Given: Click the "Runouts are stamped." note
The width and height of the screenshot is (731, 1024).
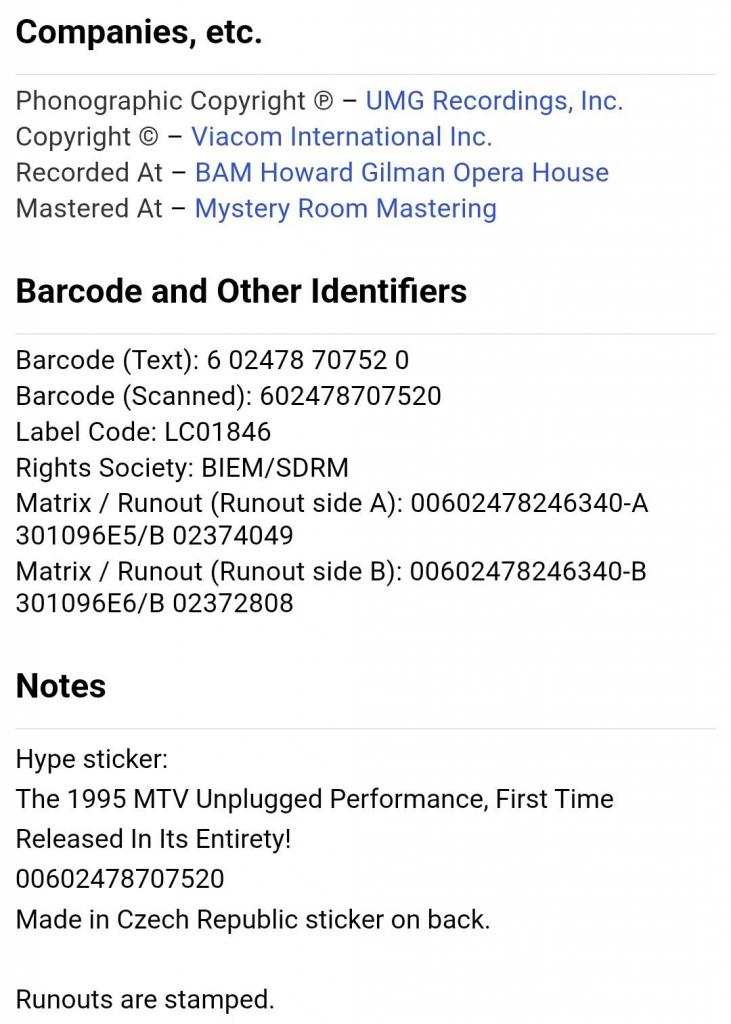Looking at the screenshot, I should point(144,999).
